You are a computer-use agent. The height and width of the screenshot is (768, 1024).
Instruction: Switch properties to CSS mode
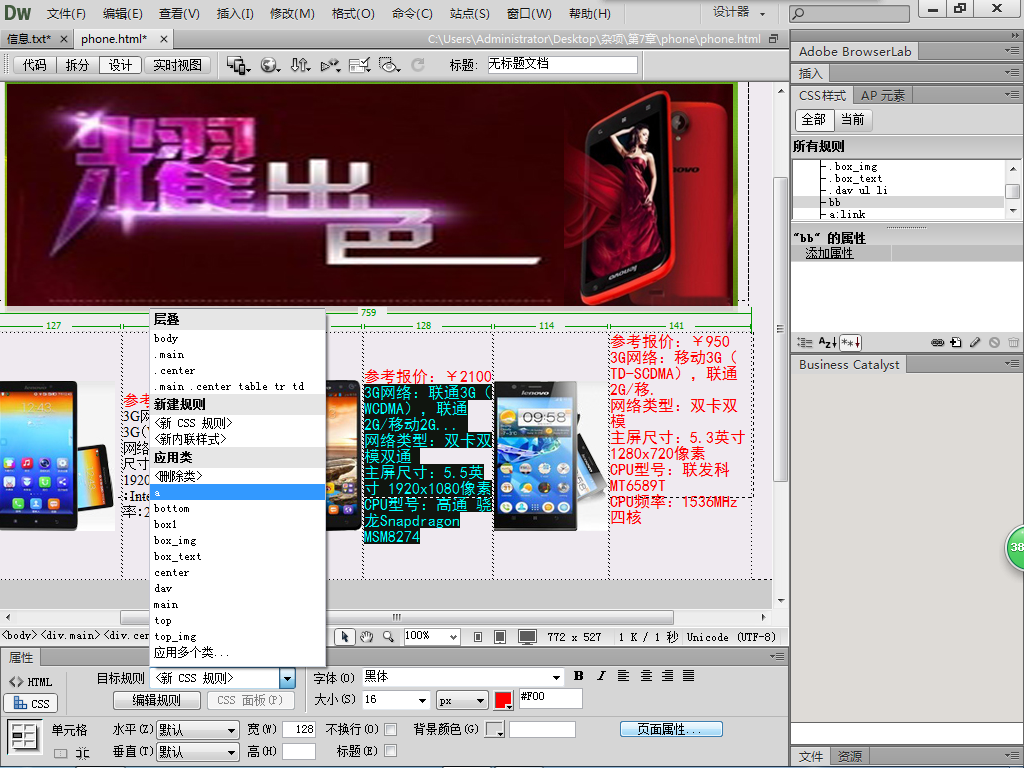point(31,703)
